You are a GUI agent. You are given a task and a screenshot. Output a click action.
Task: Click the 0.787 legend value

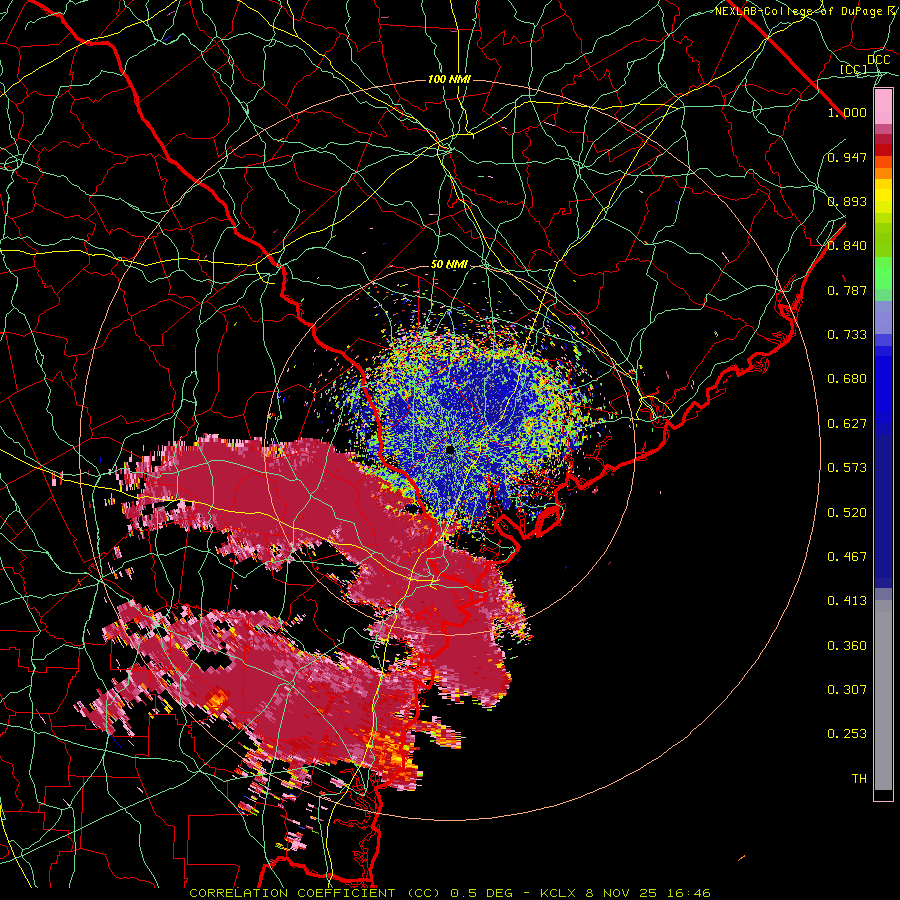tap(847, 290)
